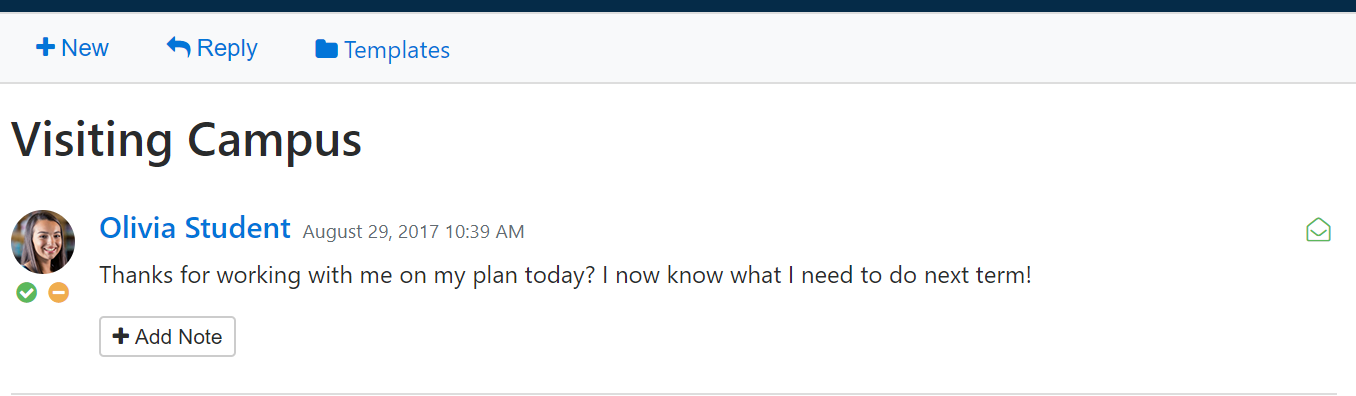
Task: Click the Visiting Campus conversation title
Action: (186, 140)
